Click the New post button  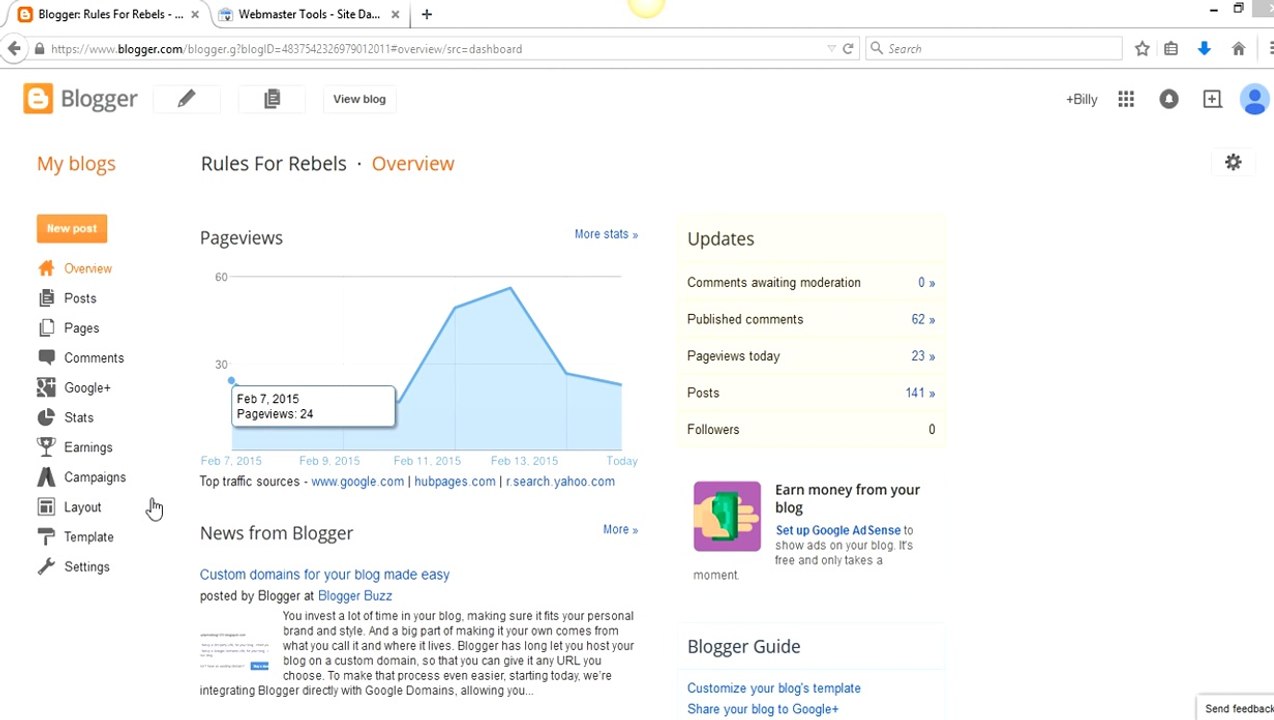pyautogui.click(x=72, y=228)
